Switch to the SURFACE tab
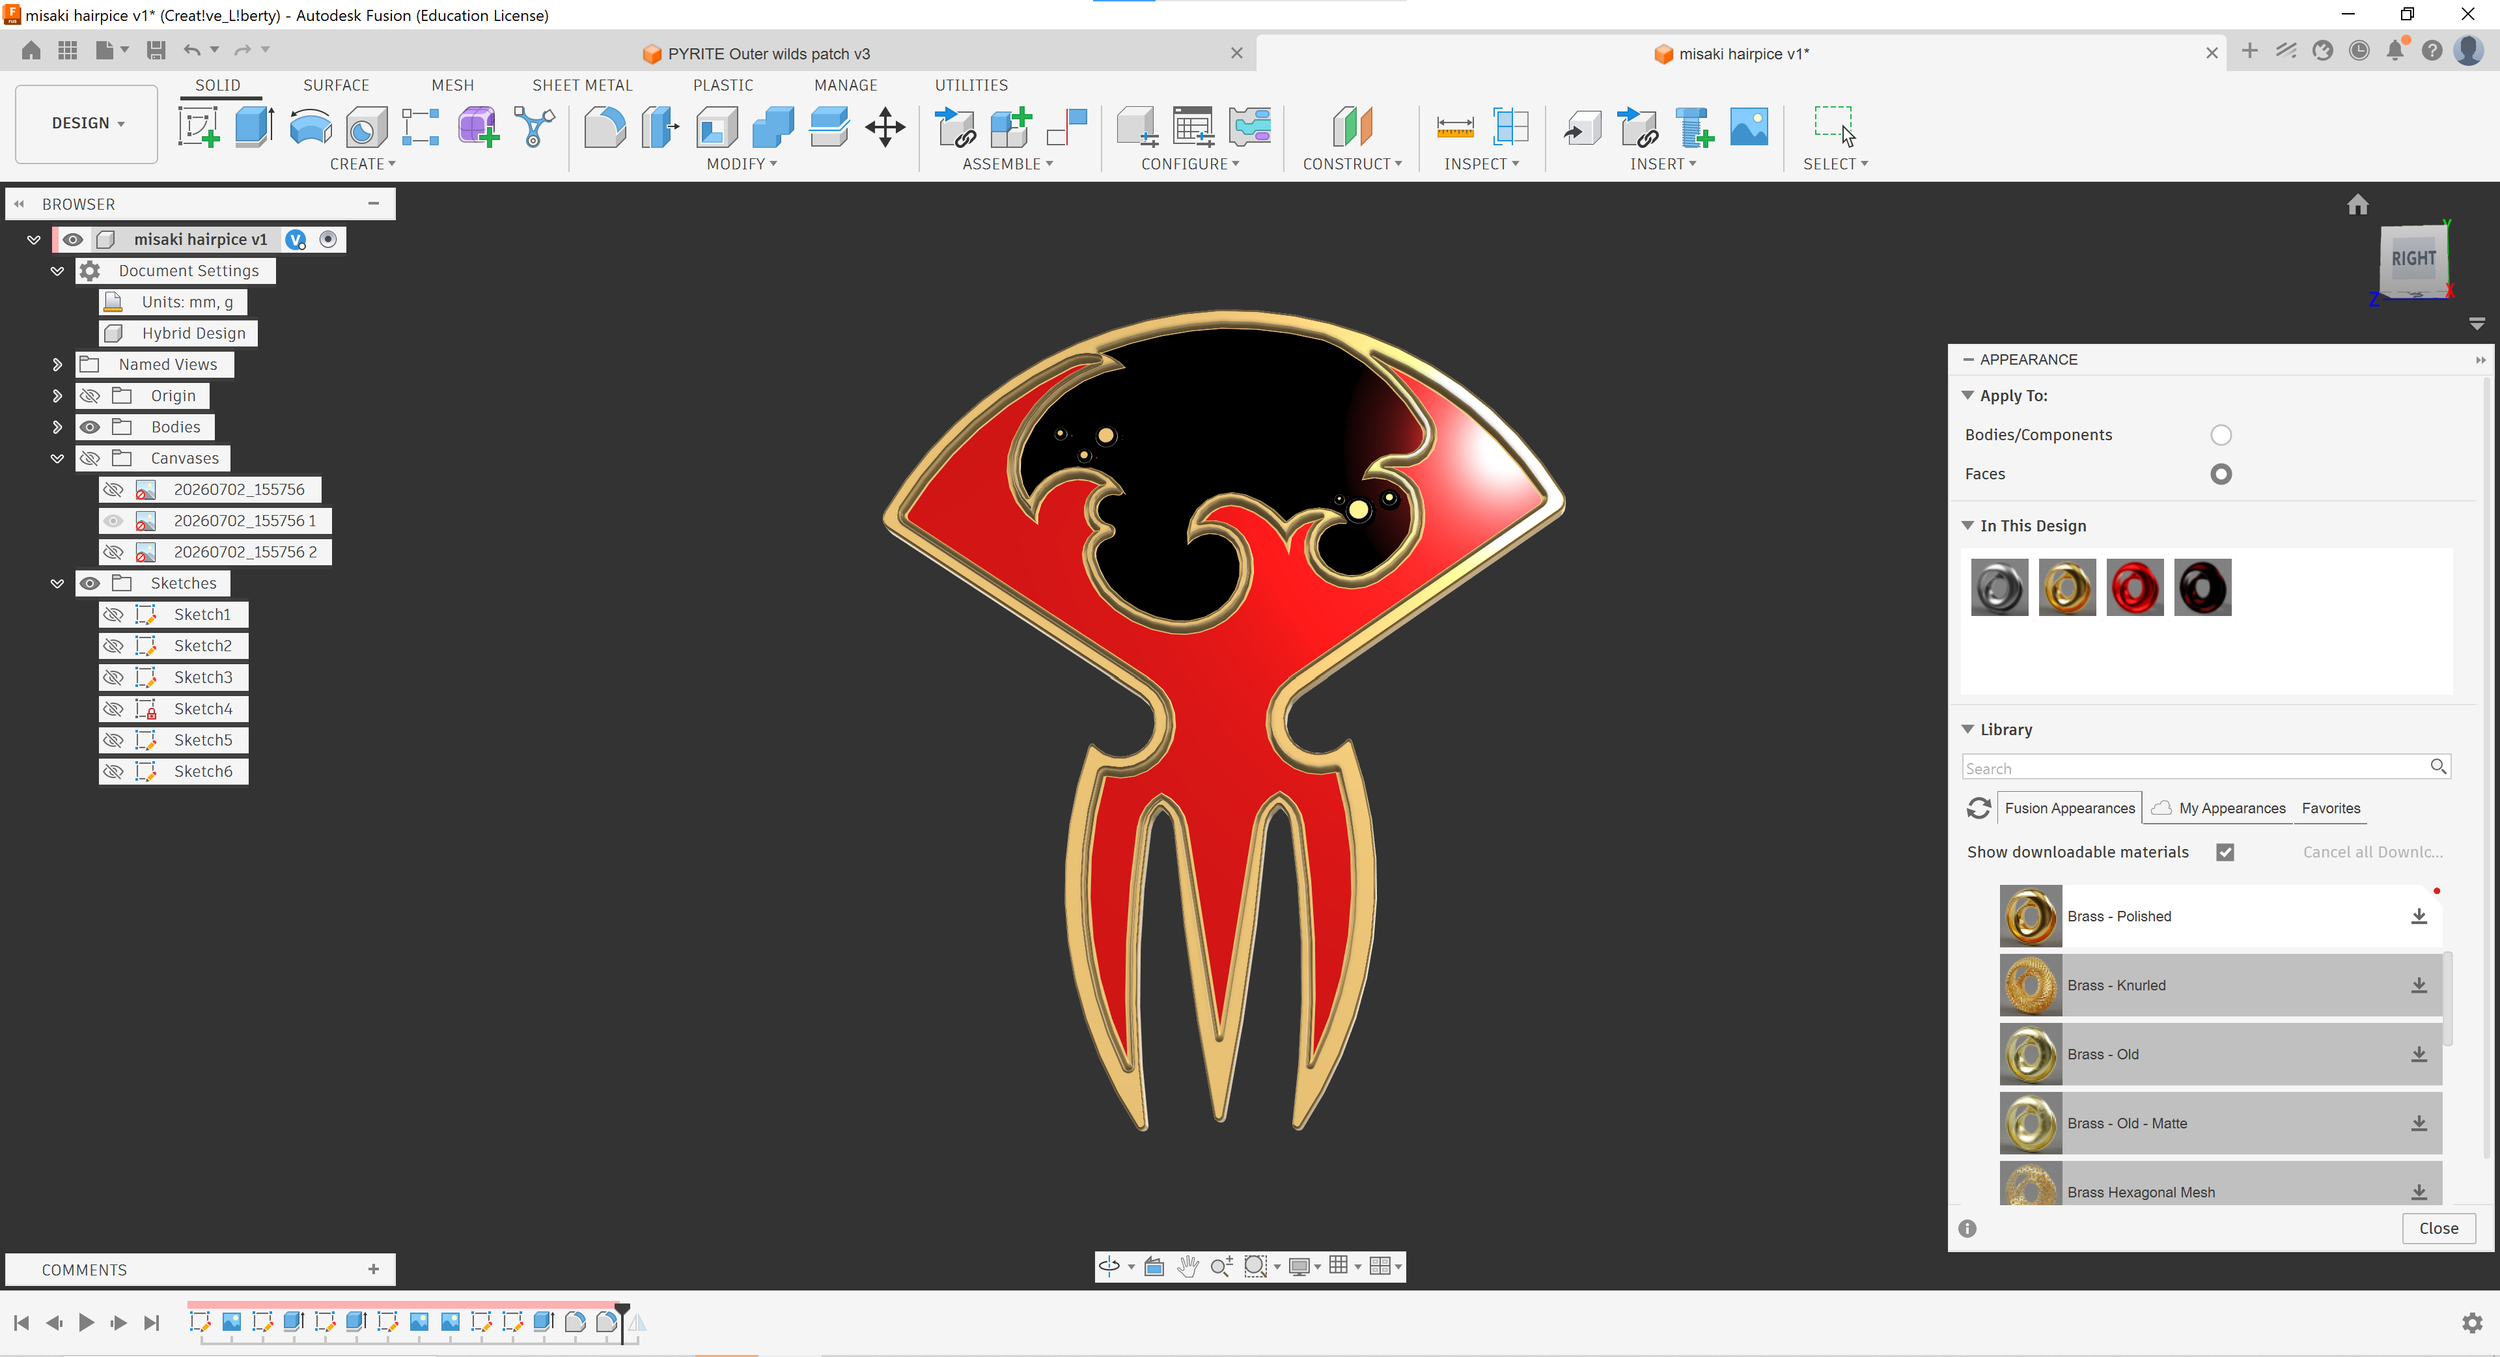This screenshot has width=2500, height=1357. point(336,85)
